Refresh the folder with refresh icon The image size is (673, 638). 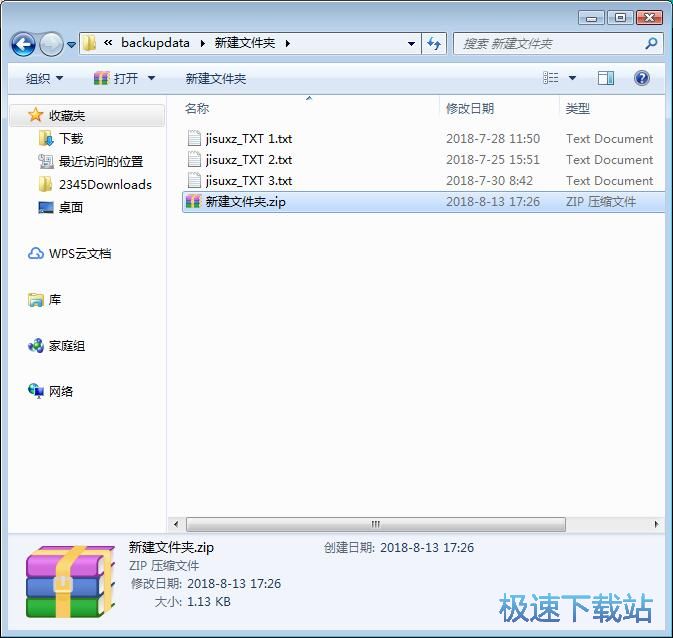click(434, 43)
